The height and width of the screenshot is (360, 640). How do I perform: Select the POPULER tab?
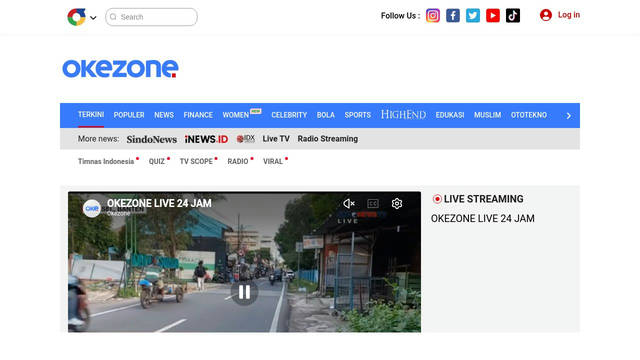[x=129, y=115]
